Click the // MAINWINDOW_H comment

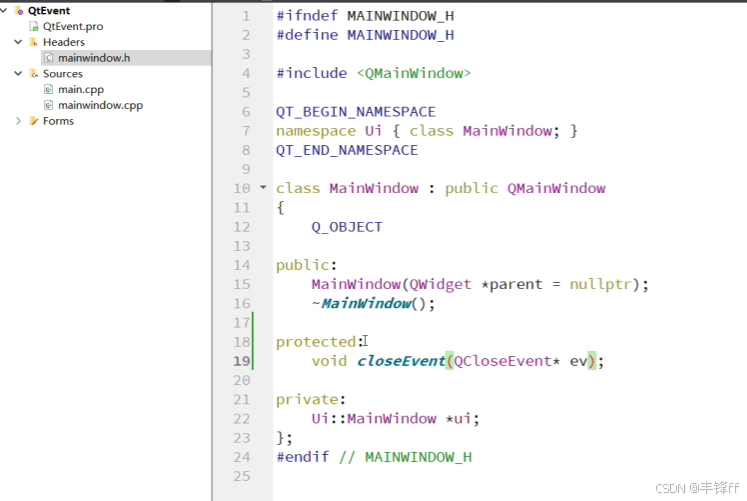[405, 457]
